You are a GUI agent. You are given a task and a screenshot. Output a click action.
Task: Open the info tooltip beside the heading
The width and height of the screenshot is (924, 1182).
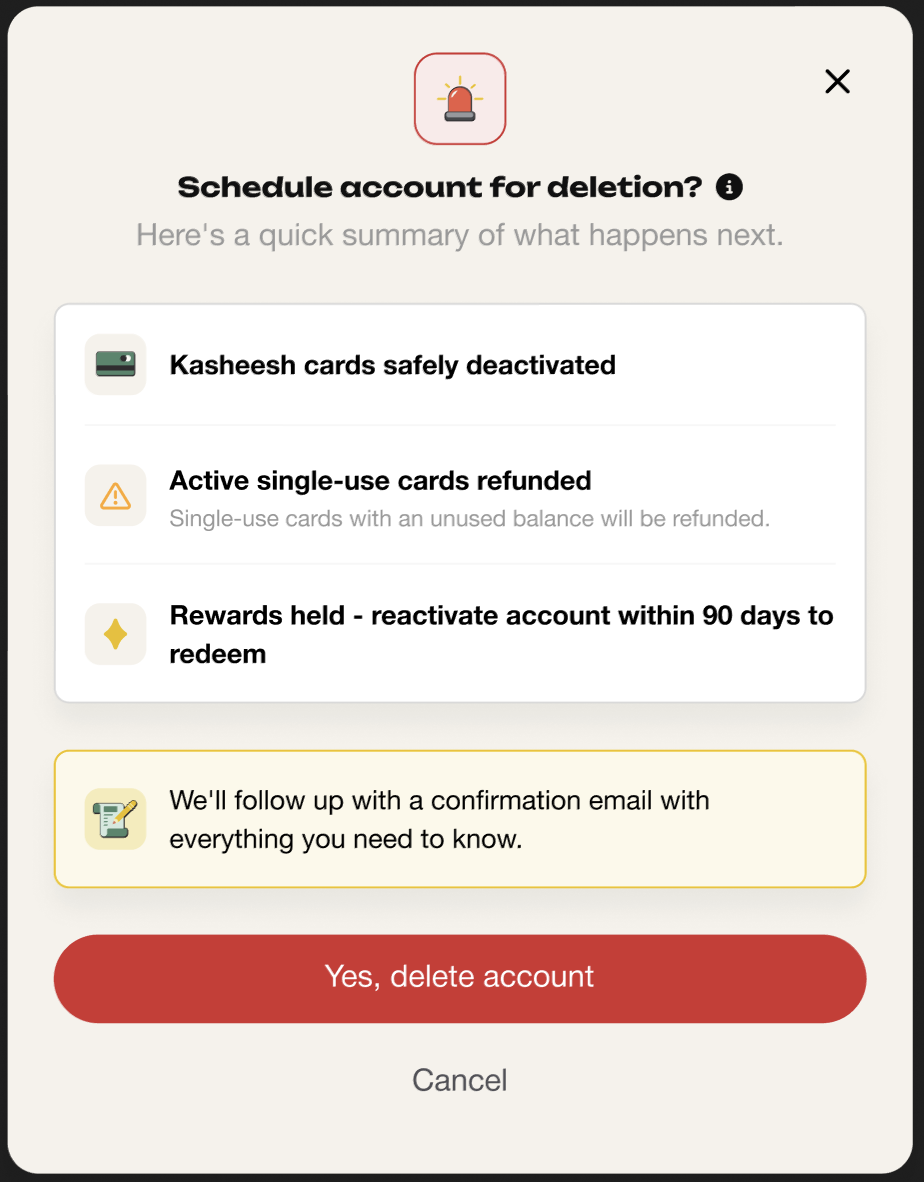729,186
